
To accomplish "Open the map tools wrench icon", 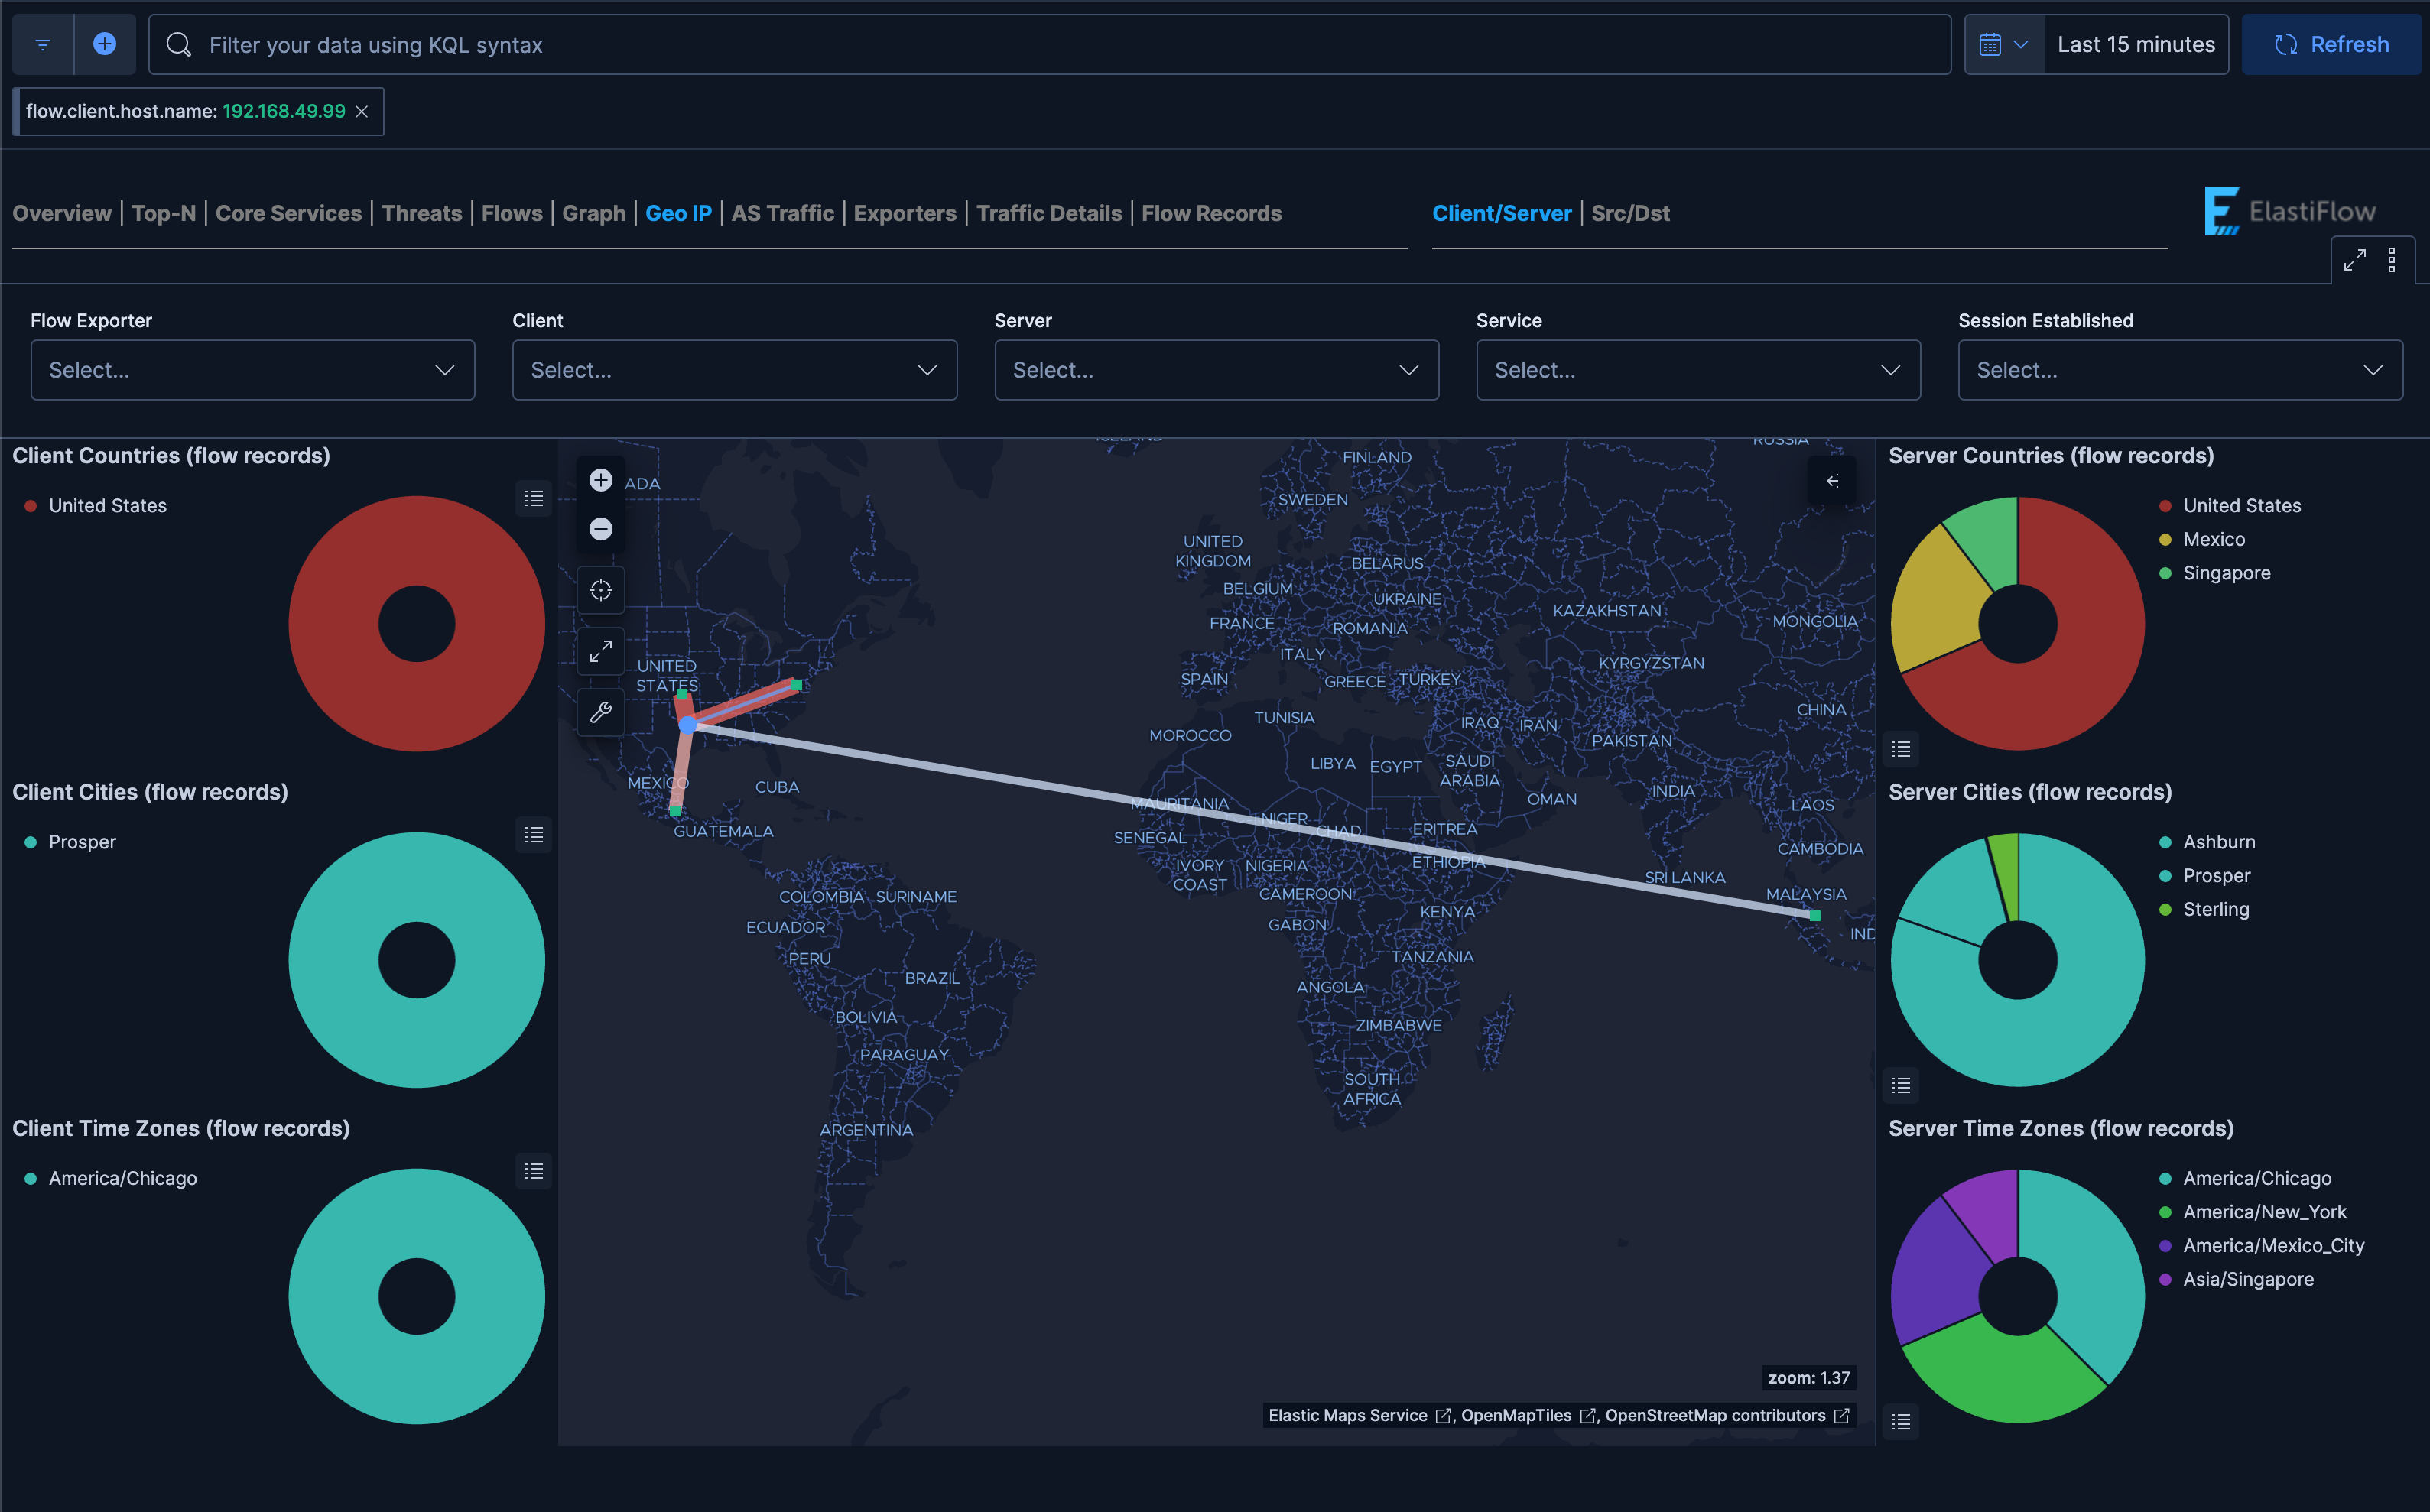I will [600, 712].
